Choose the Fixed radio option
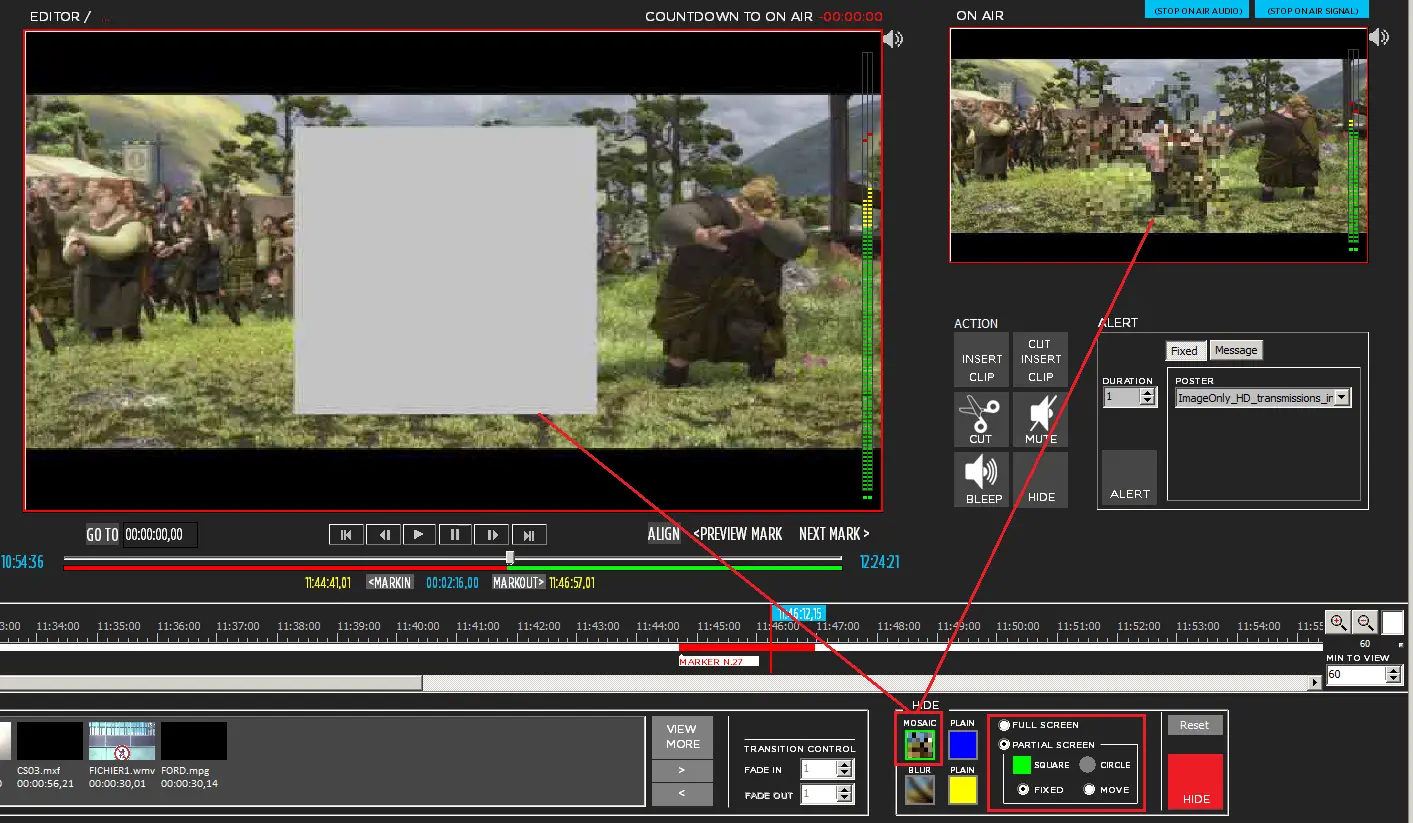The height and width of the screenshot is (823, 1413). point(1023,789)
